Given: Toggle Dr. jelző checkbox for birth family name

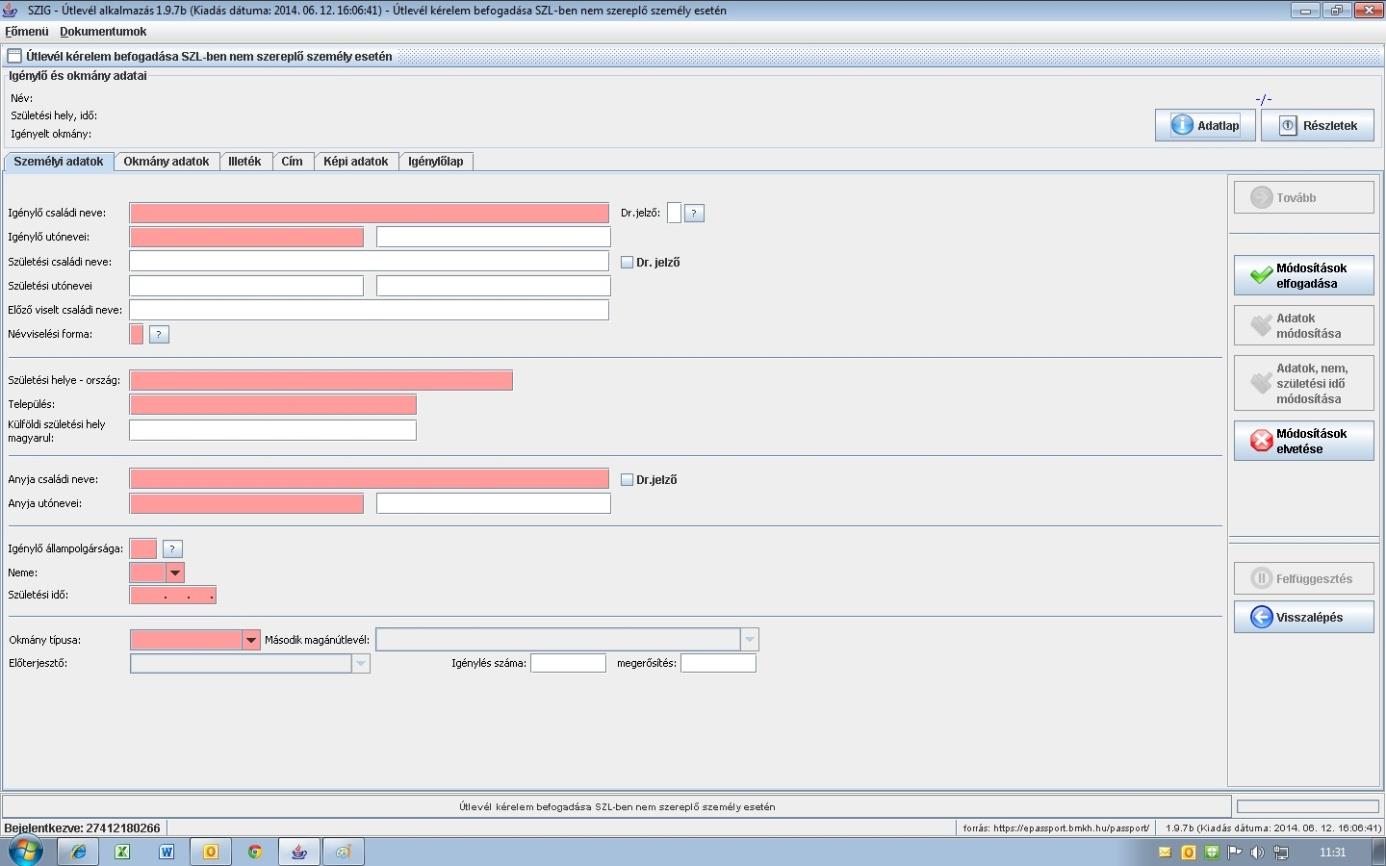Looking at the screenshot, I should click(627, 262).
